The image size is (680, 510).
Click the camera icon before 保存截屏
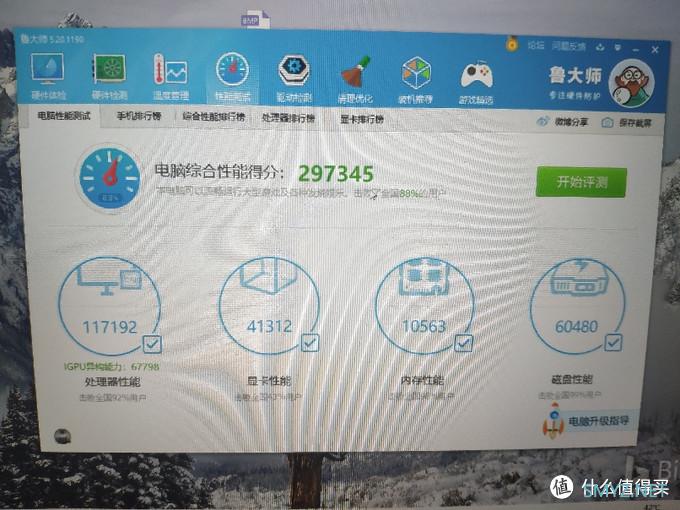(x=607, y=123)
